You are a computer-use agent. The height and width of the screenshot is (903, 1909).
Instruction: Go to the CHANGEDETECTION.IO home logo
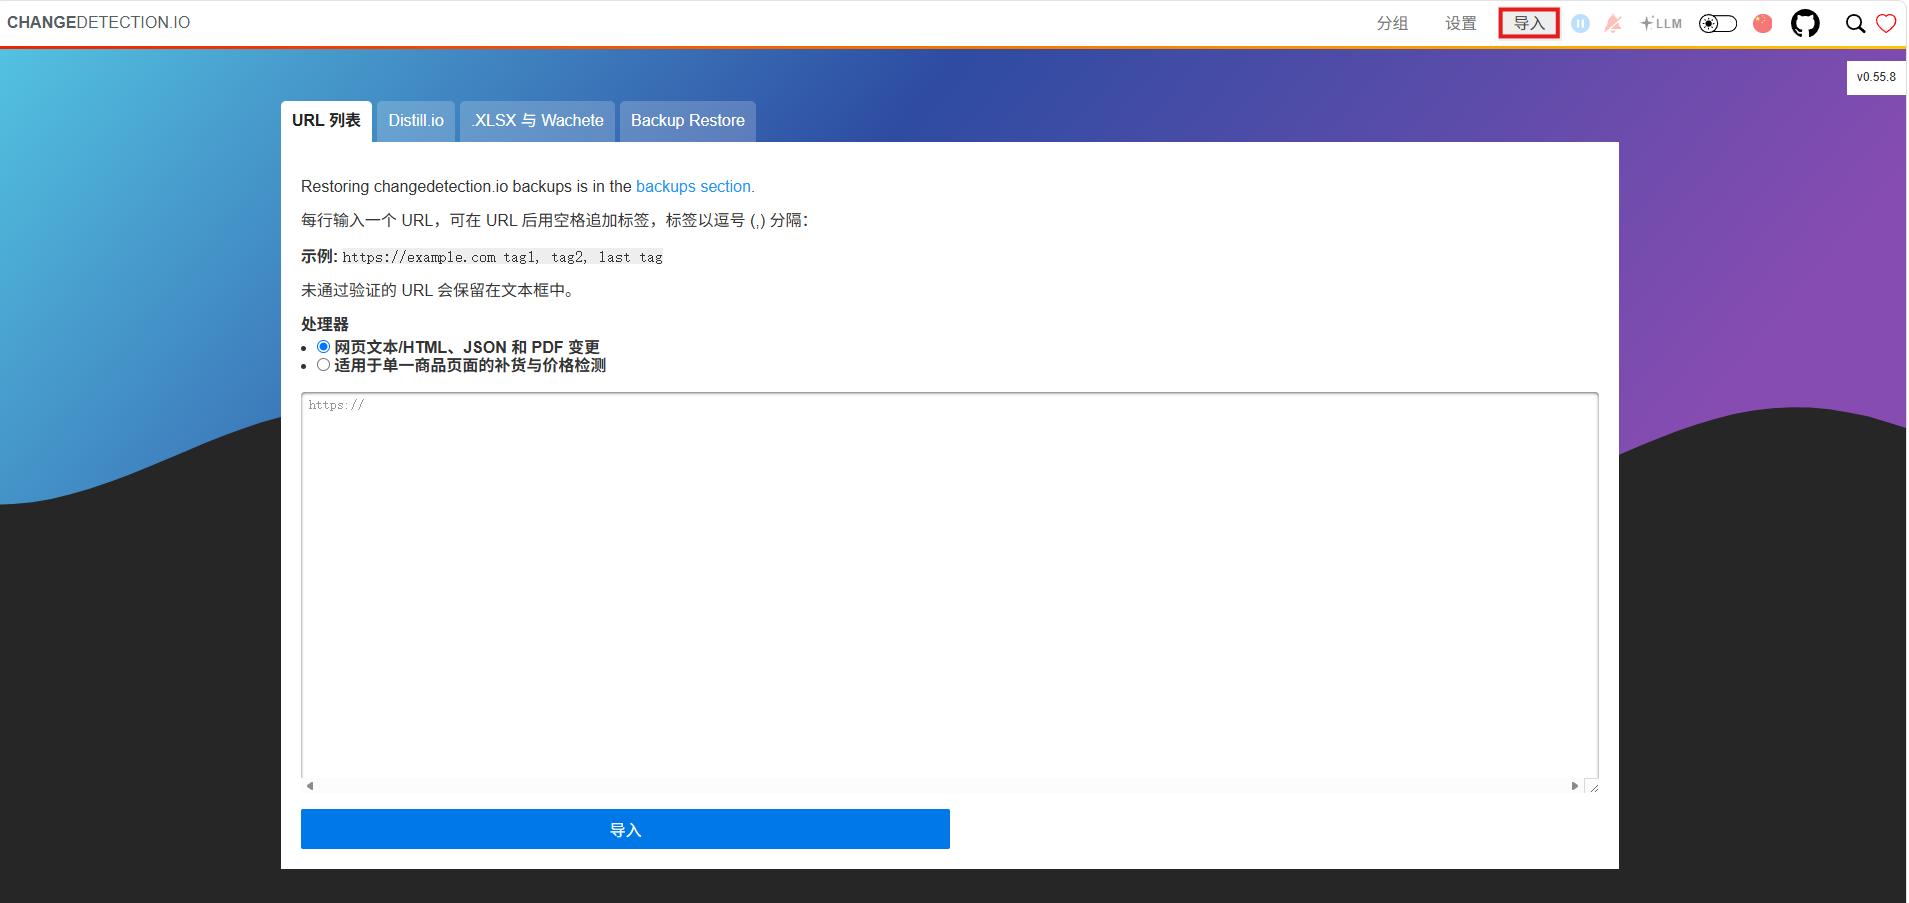[x=99, y=22]
